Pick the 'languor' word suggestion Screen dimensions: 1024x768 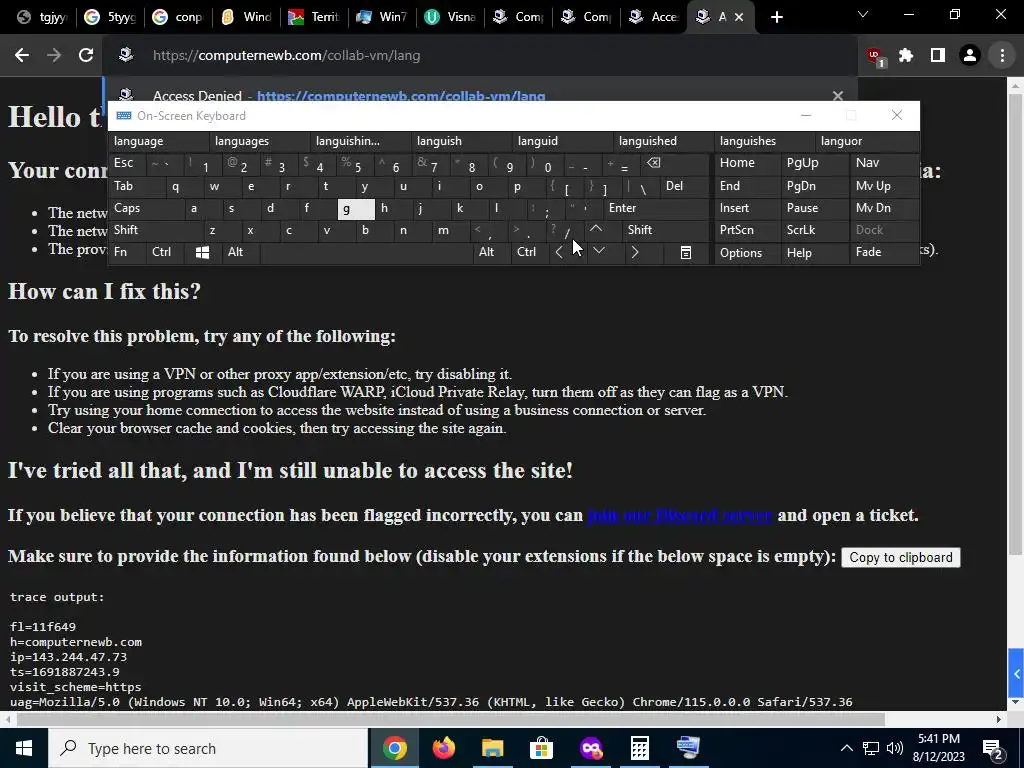point(869,141)
